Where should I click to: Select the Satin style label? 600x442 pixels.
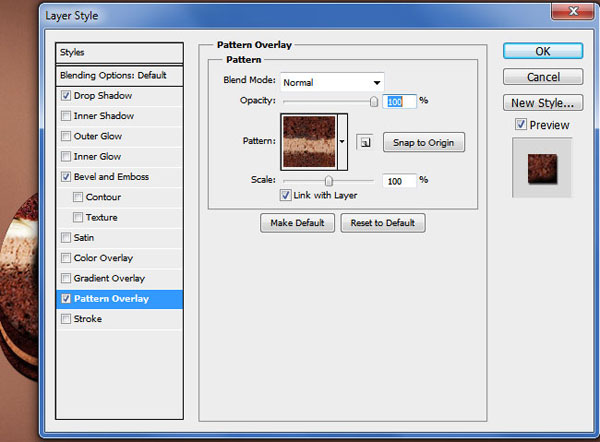(x=83, y=238)
